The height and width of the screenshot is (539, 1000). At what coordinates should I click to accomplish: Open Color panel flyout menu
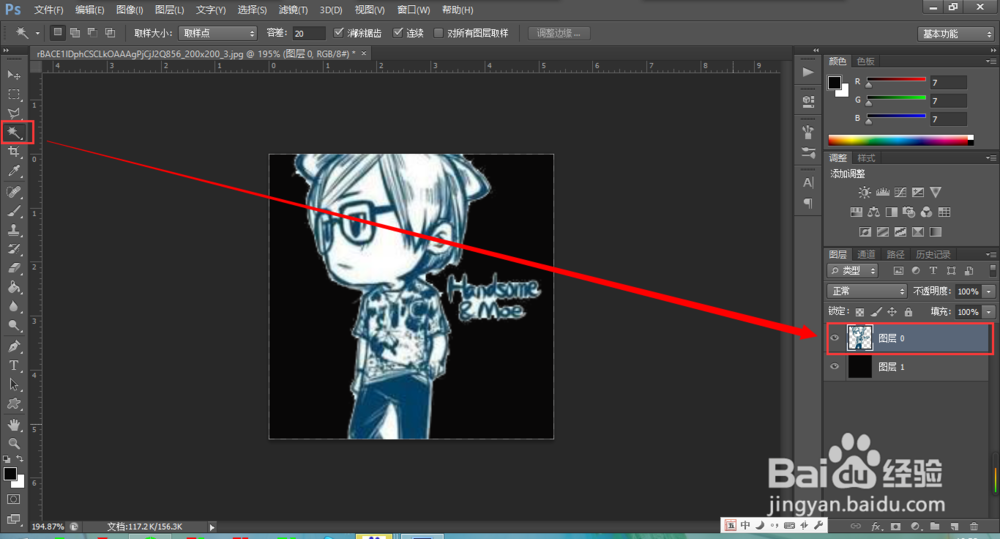[x=990, y=61]
